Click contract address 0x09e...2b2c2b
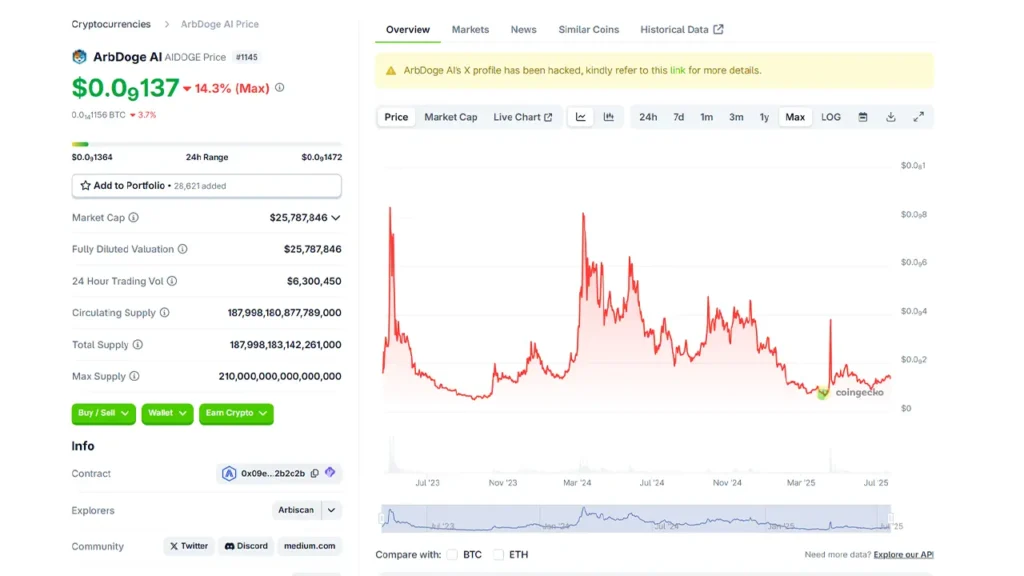This screenshot has width=1024, height=576. tap(273, 473)
